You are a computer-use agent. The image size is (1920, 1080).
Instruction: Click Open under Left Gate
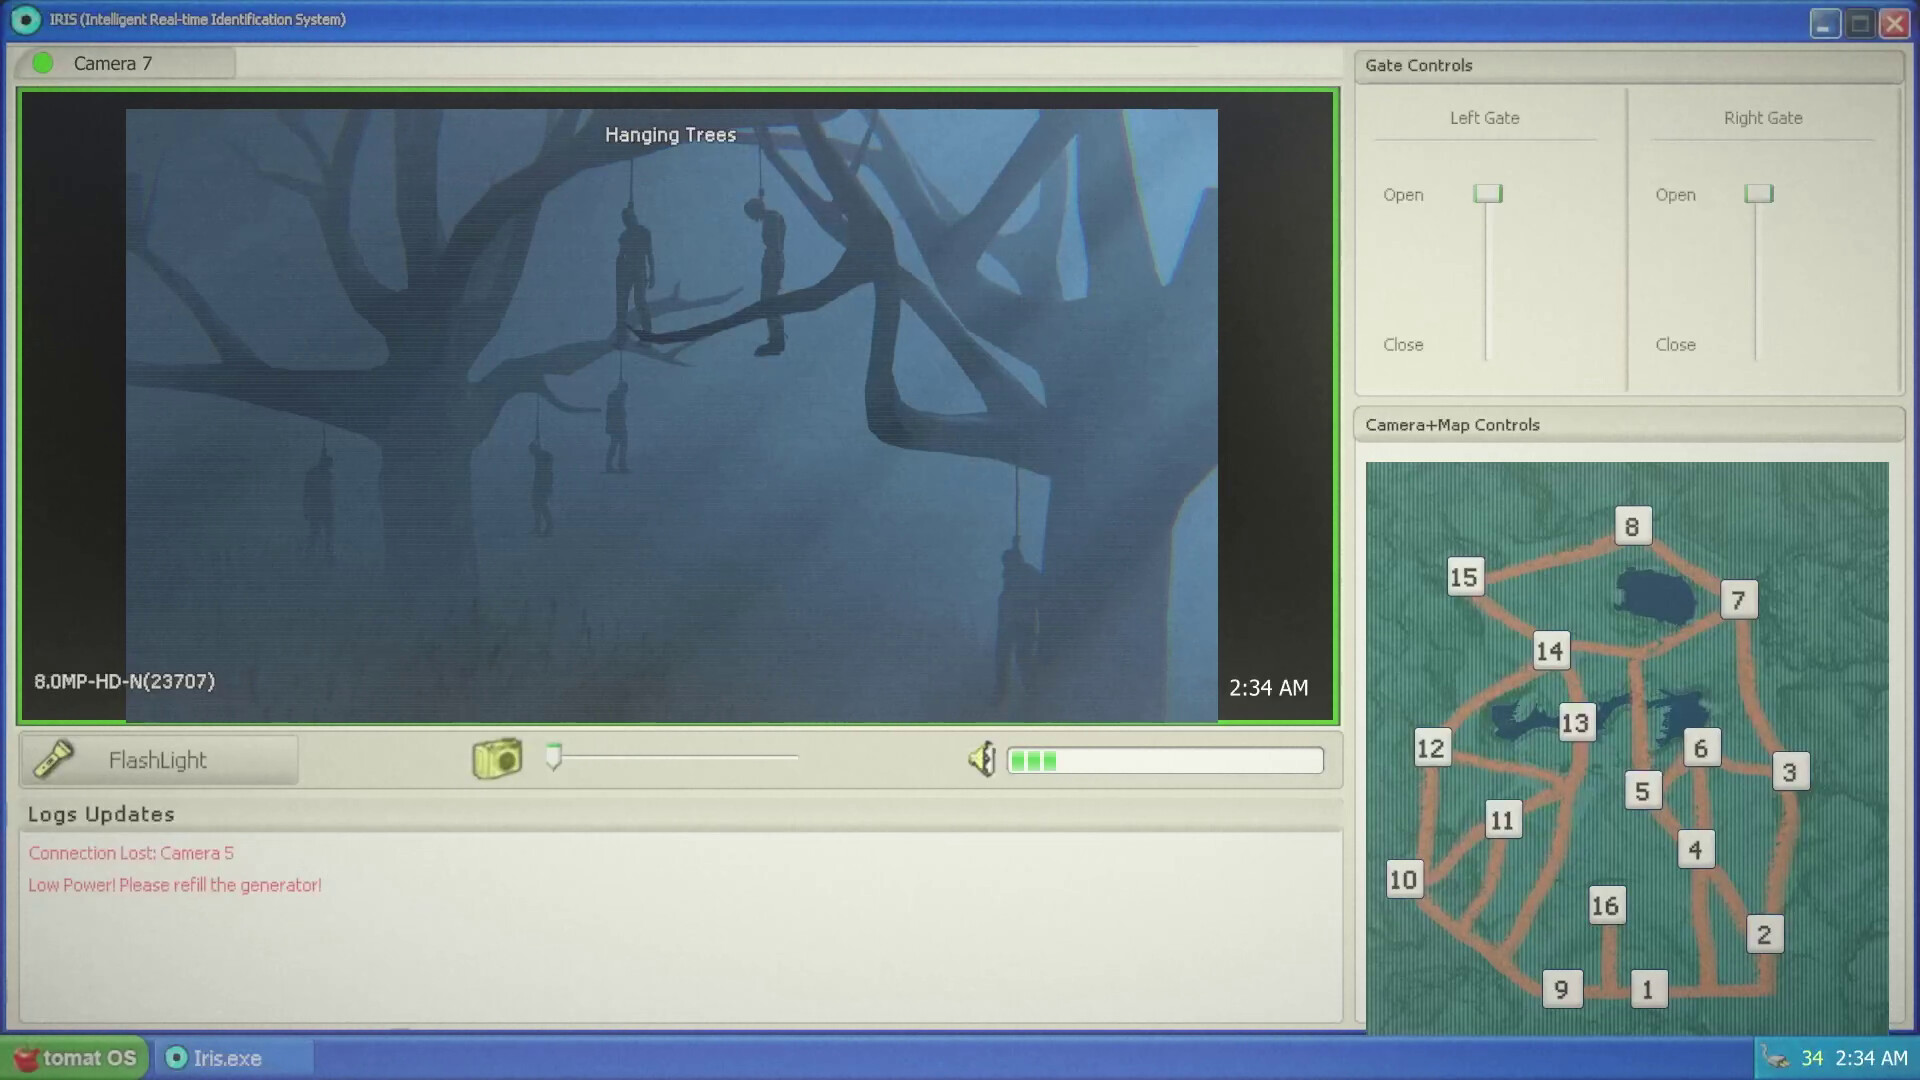pos(1403,194)
